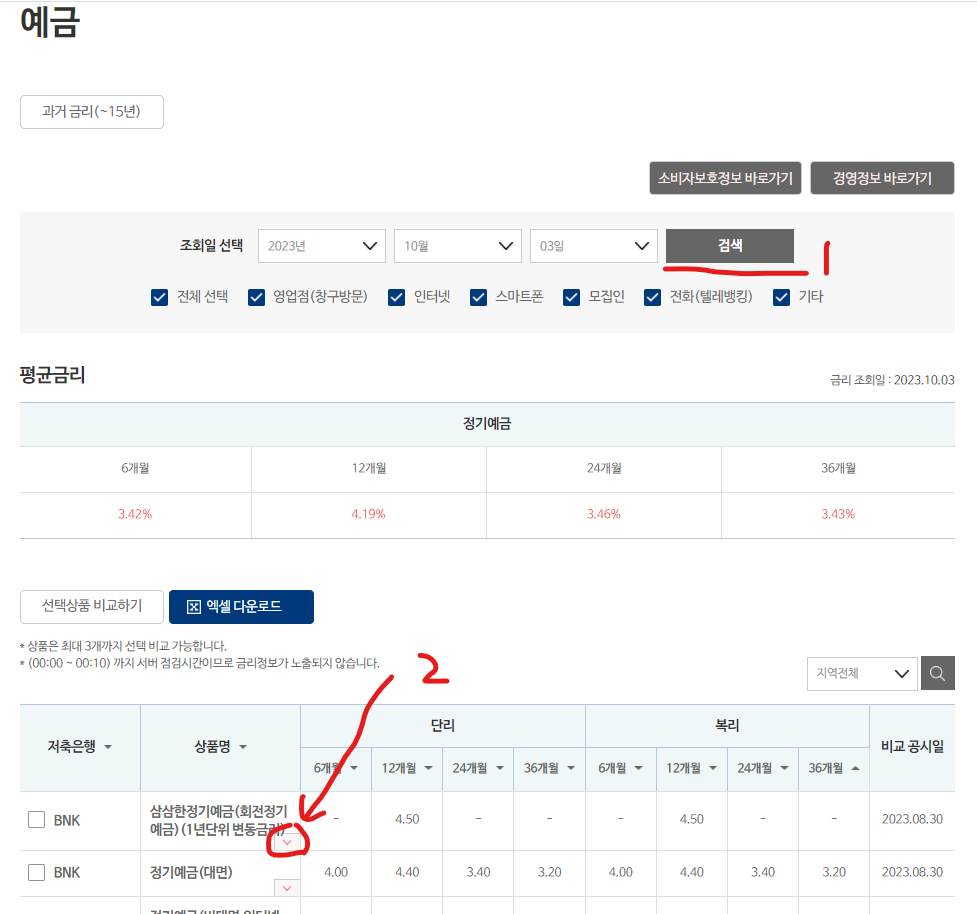Uncheck the 전체 선택 checkbox

coord(159,296)
